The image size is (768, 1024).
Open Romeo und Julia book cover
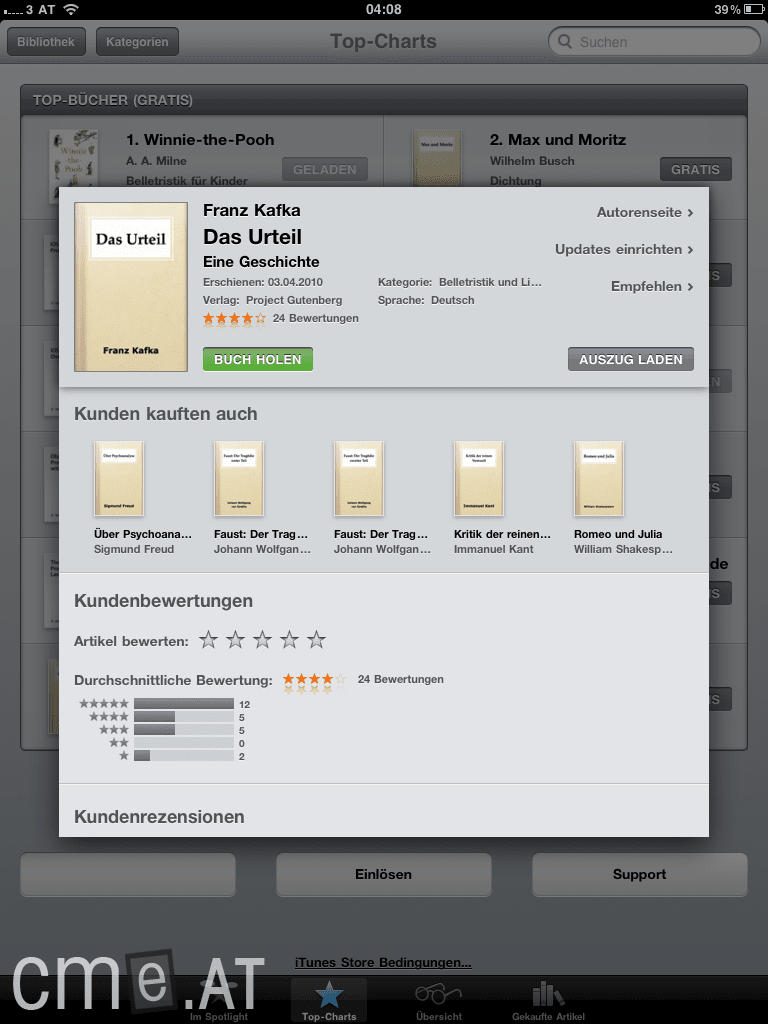(599, 479)
